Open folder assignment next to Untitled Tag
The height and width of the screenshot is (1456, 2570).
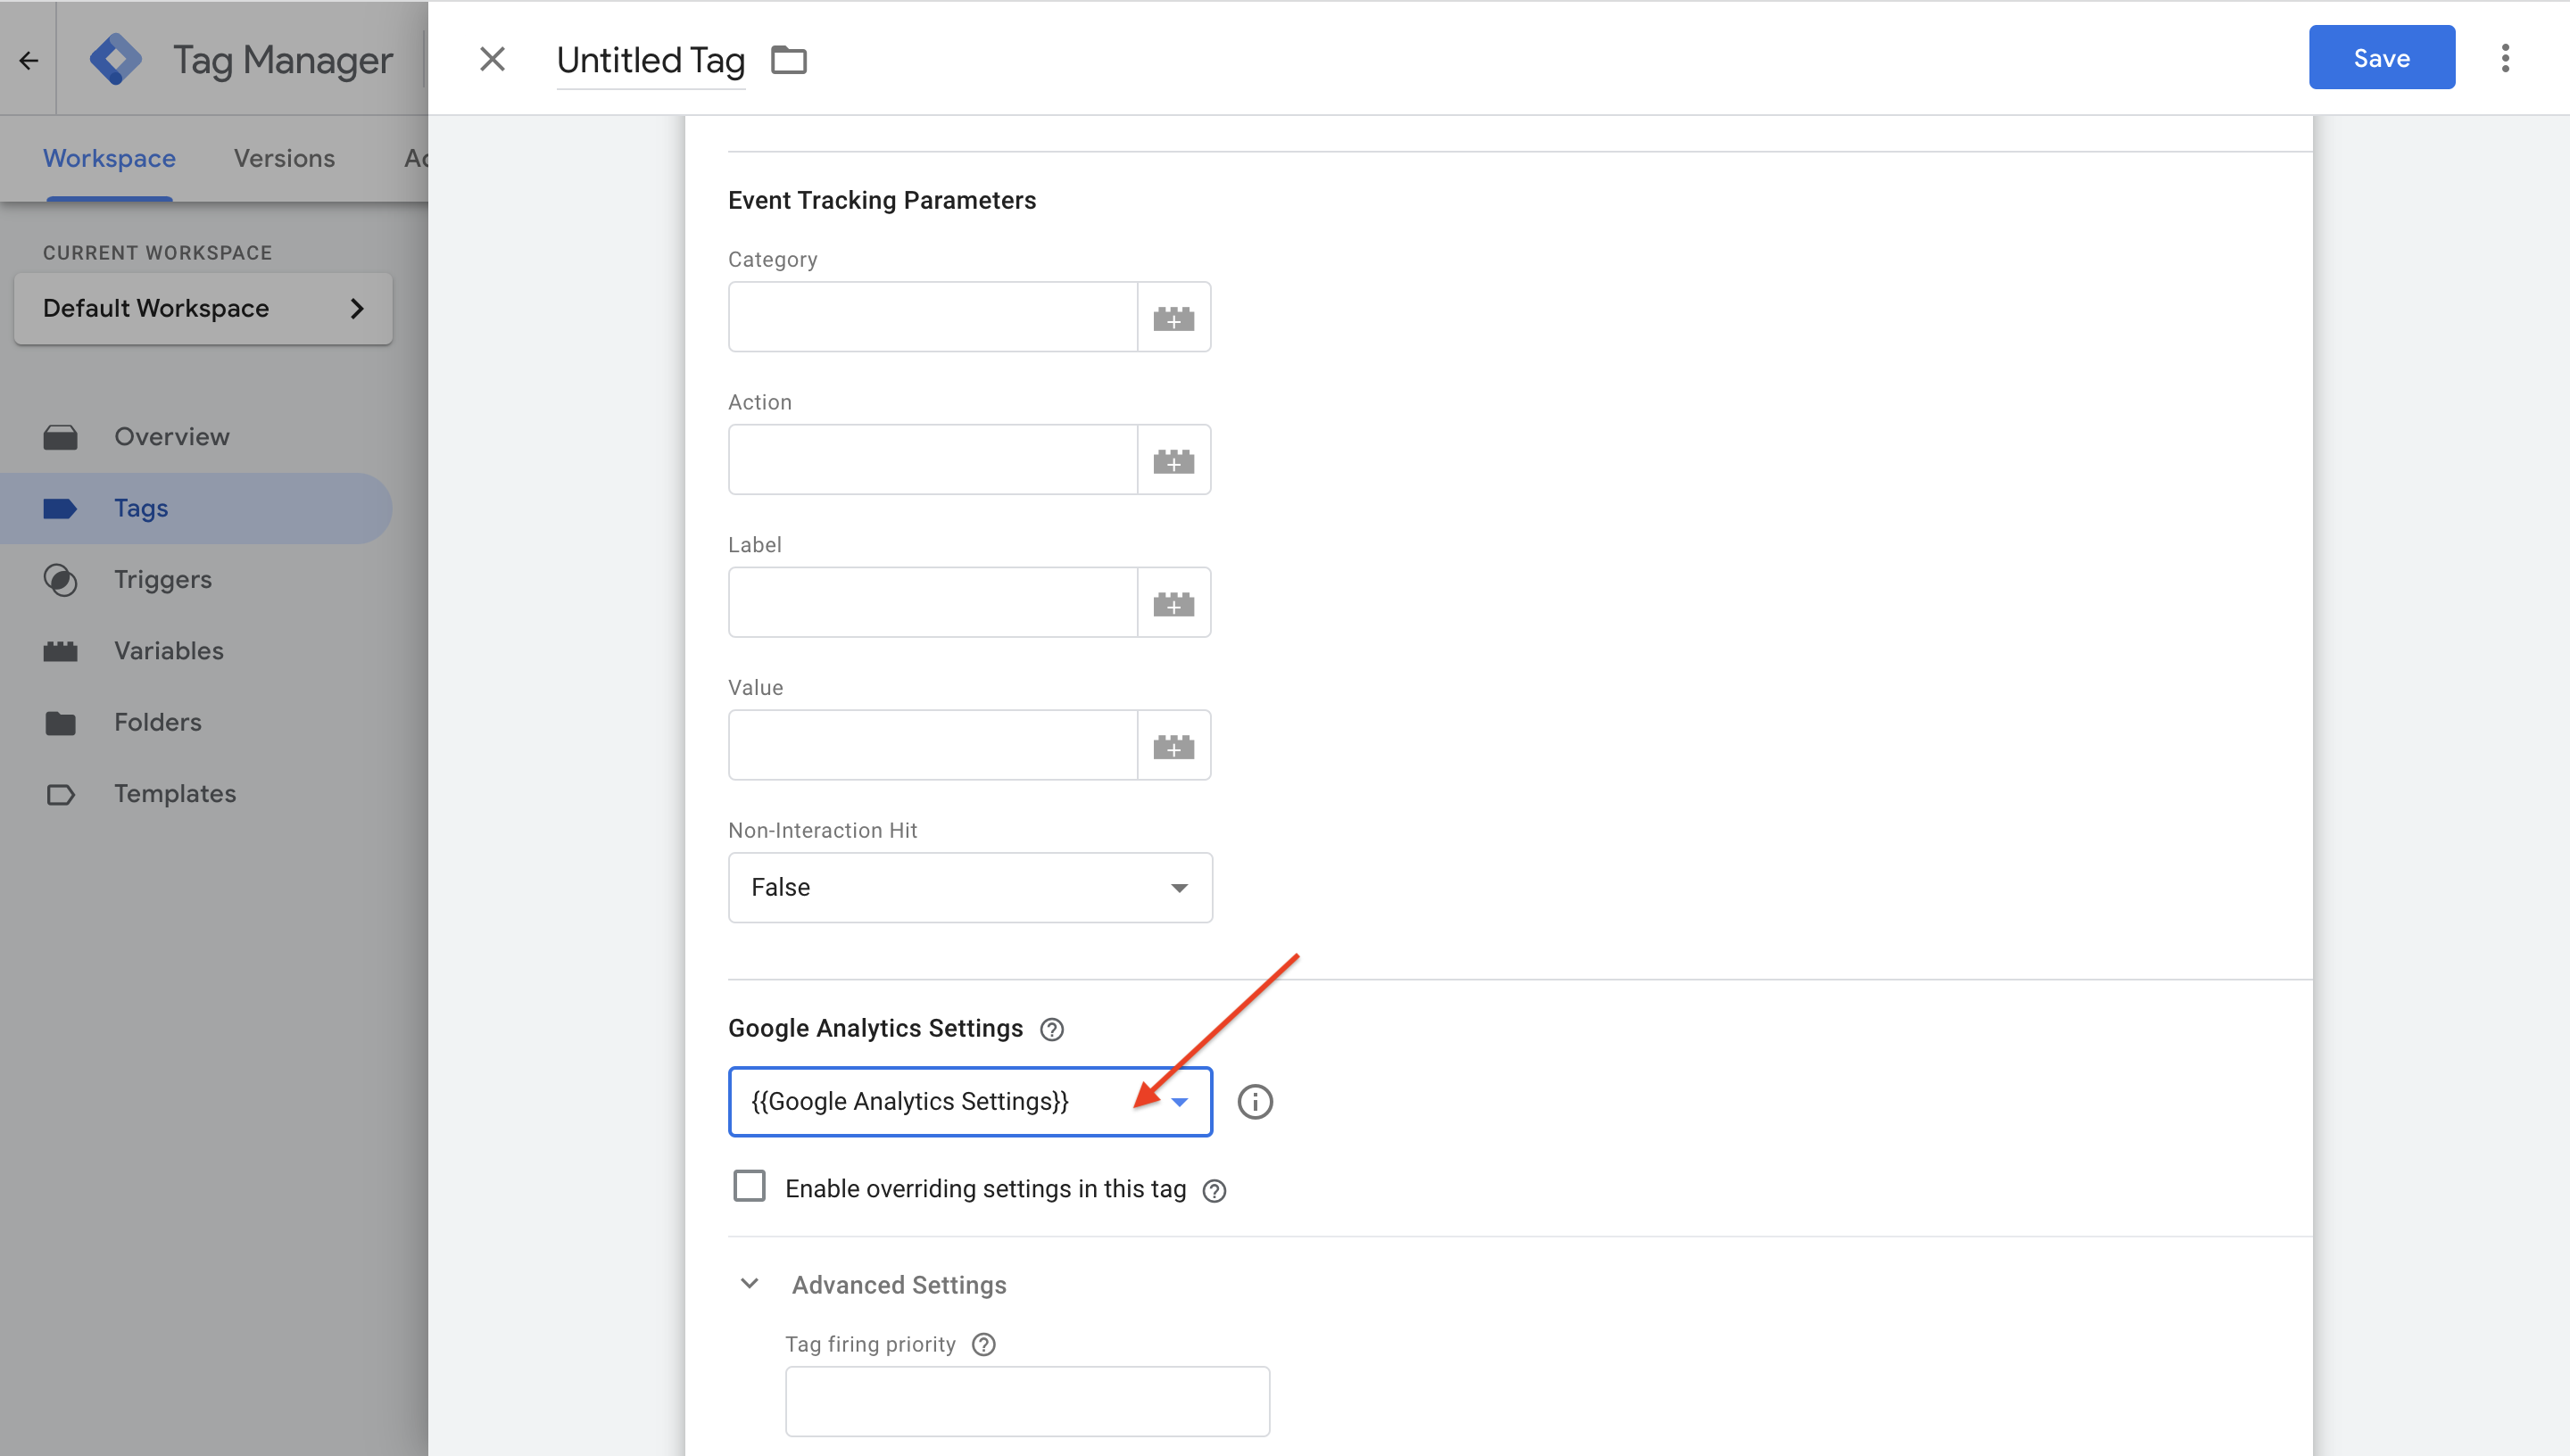(x=789, y=59)
